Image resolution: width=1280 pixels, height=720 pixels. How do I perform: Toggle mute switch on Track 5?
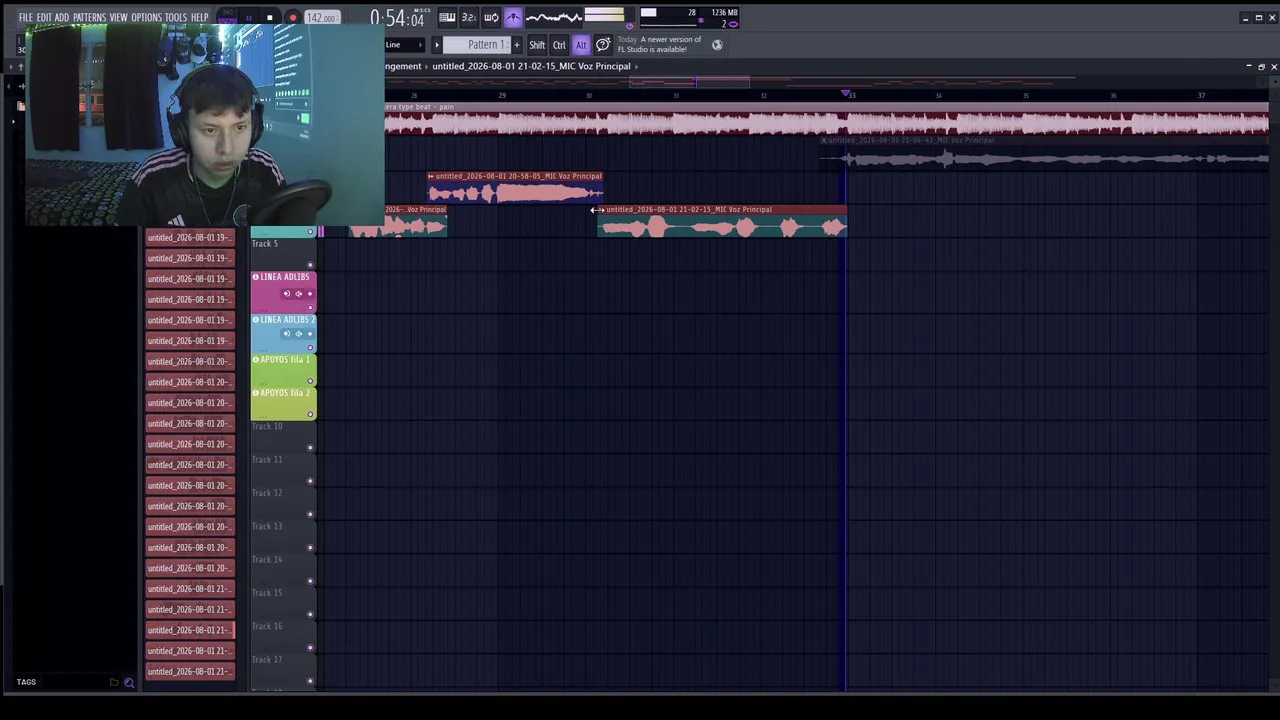pos(311,265)
